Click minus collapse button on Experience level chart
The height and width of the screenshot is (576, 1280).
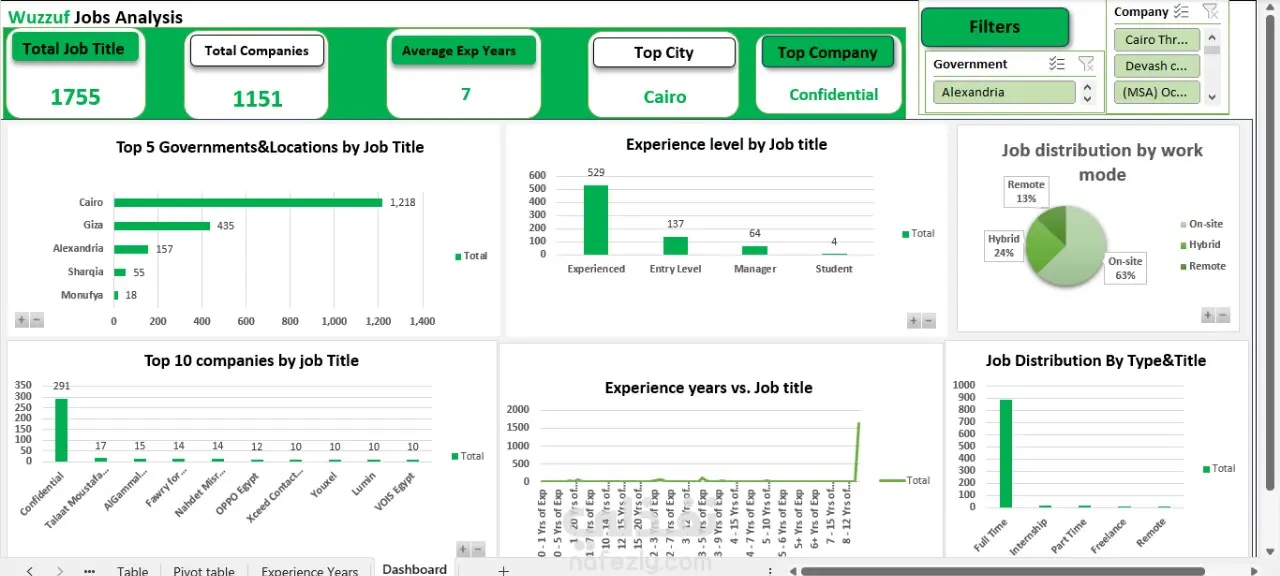[x=928, y=321]
